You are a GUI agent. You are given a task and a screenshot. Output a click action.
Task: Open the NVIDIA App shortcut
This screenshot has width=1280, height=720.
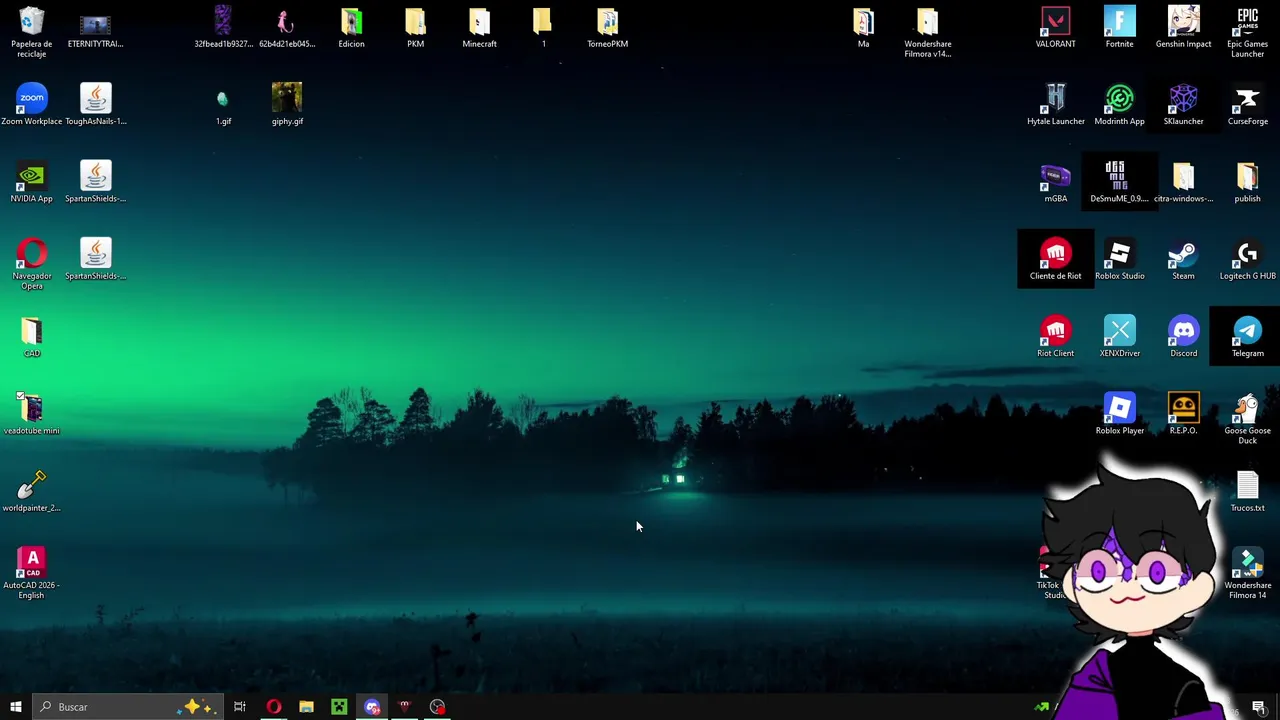pos(31,182)
